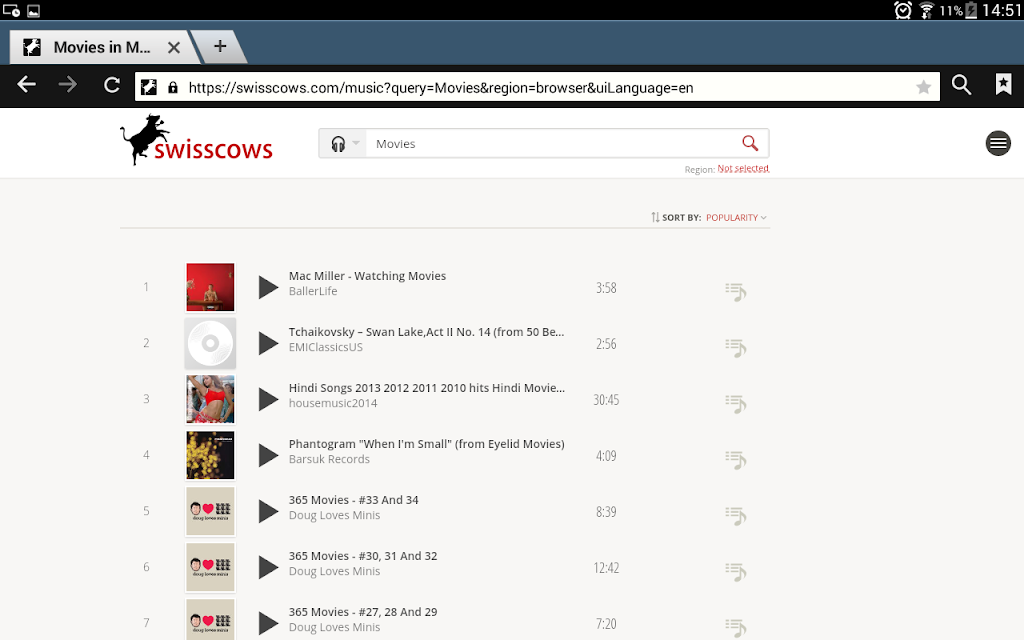Reload the current page
The height and width of the screenshot is (640, 1024).
coord(112,85)
